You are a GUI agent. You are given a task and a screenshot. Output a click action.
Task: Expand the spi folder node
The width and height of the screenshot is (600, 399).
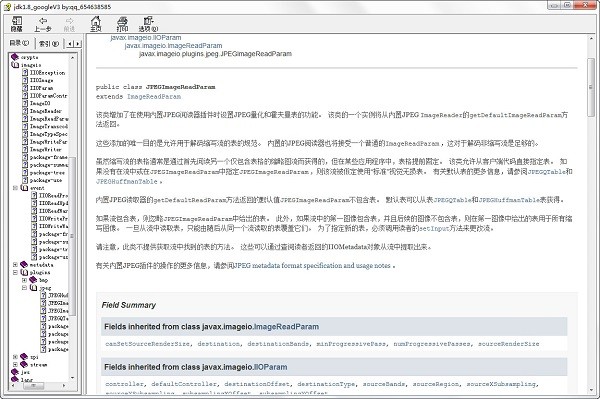[15, 357]
